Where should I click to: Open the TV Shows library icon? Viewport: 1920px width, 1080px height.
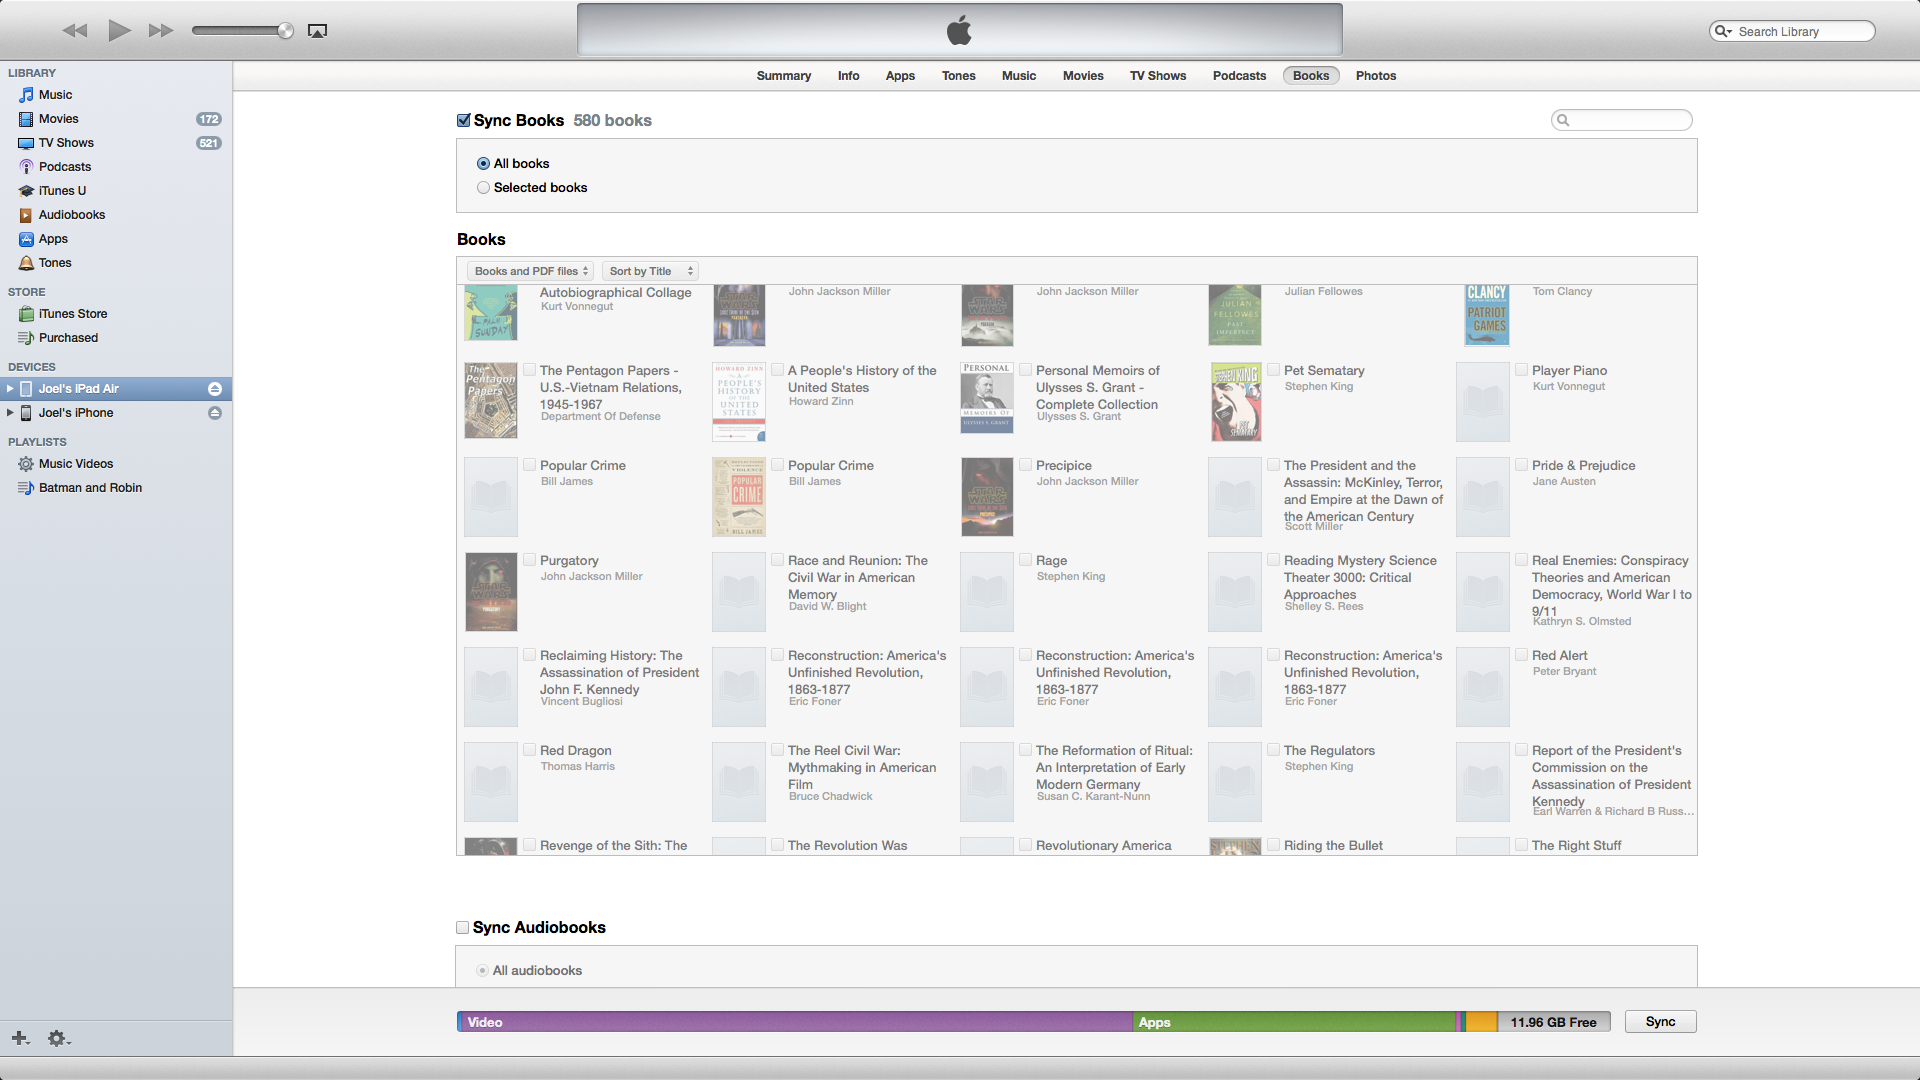pyautogui.click(x=26, y=143)
